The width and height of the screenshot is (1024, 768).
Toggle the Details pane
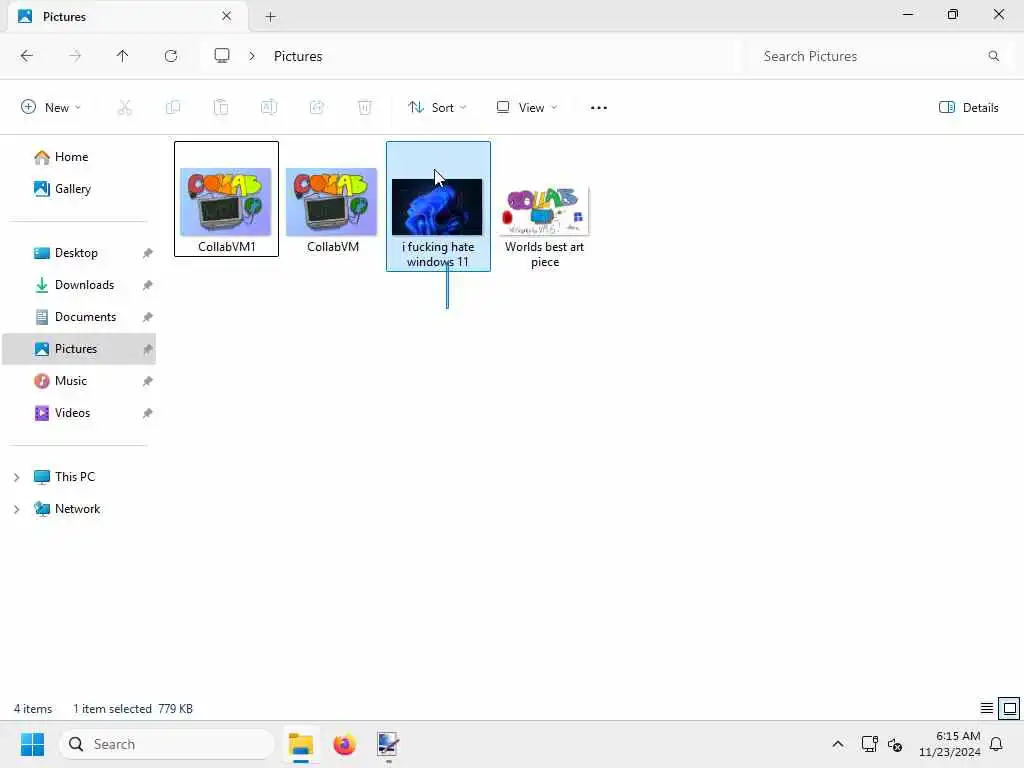(x=968, y=108)
